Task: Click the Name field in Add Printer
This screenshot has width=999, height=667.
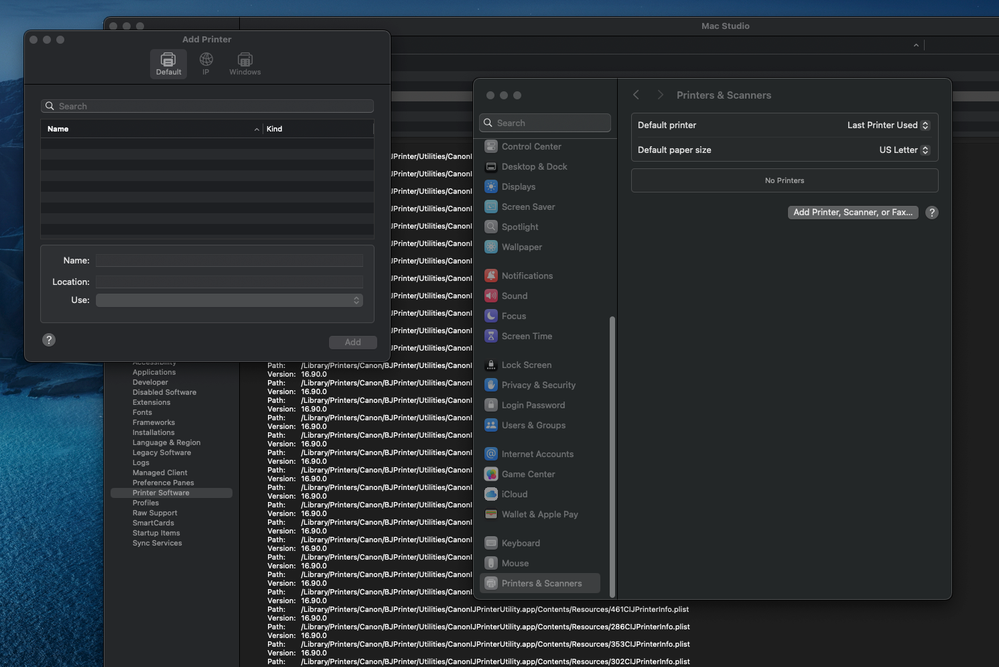Action: [229, 261]
